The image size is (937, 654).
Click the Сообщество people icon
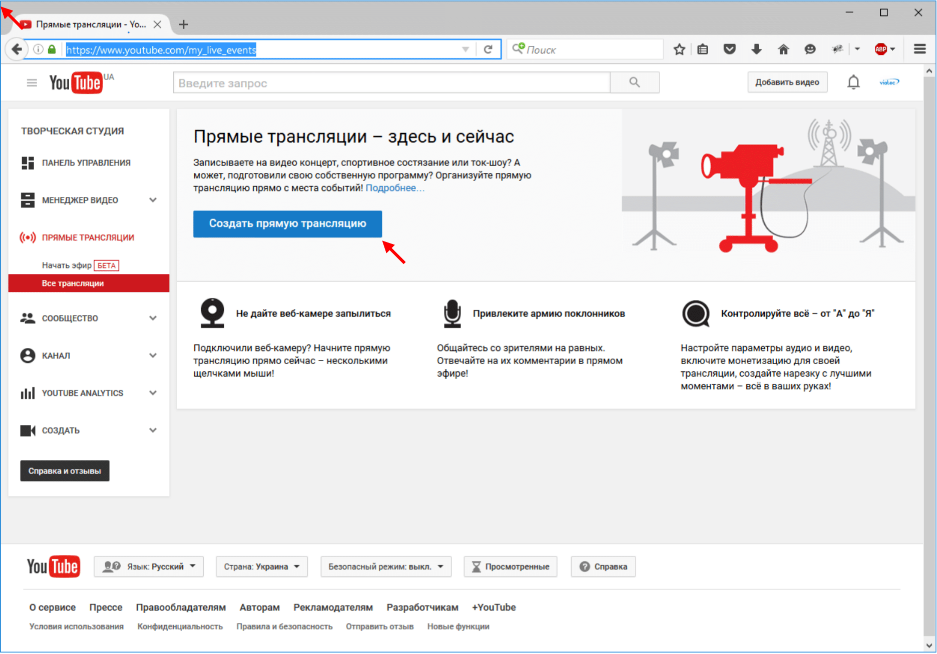point(27,318)
